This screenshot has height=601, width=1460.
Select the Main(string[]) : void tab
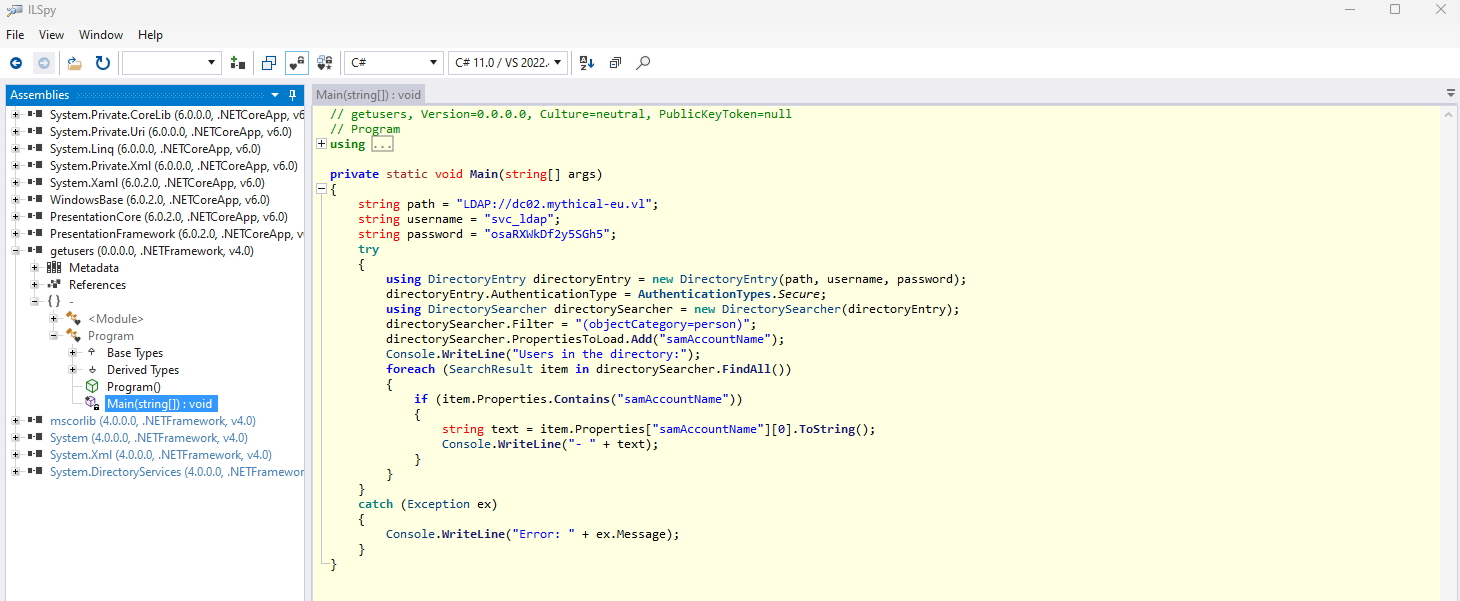369,94
